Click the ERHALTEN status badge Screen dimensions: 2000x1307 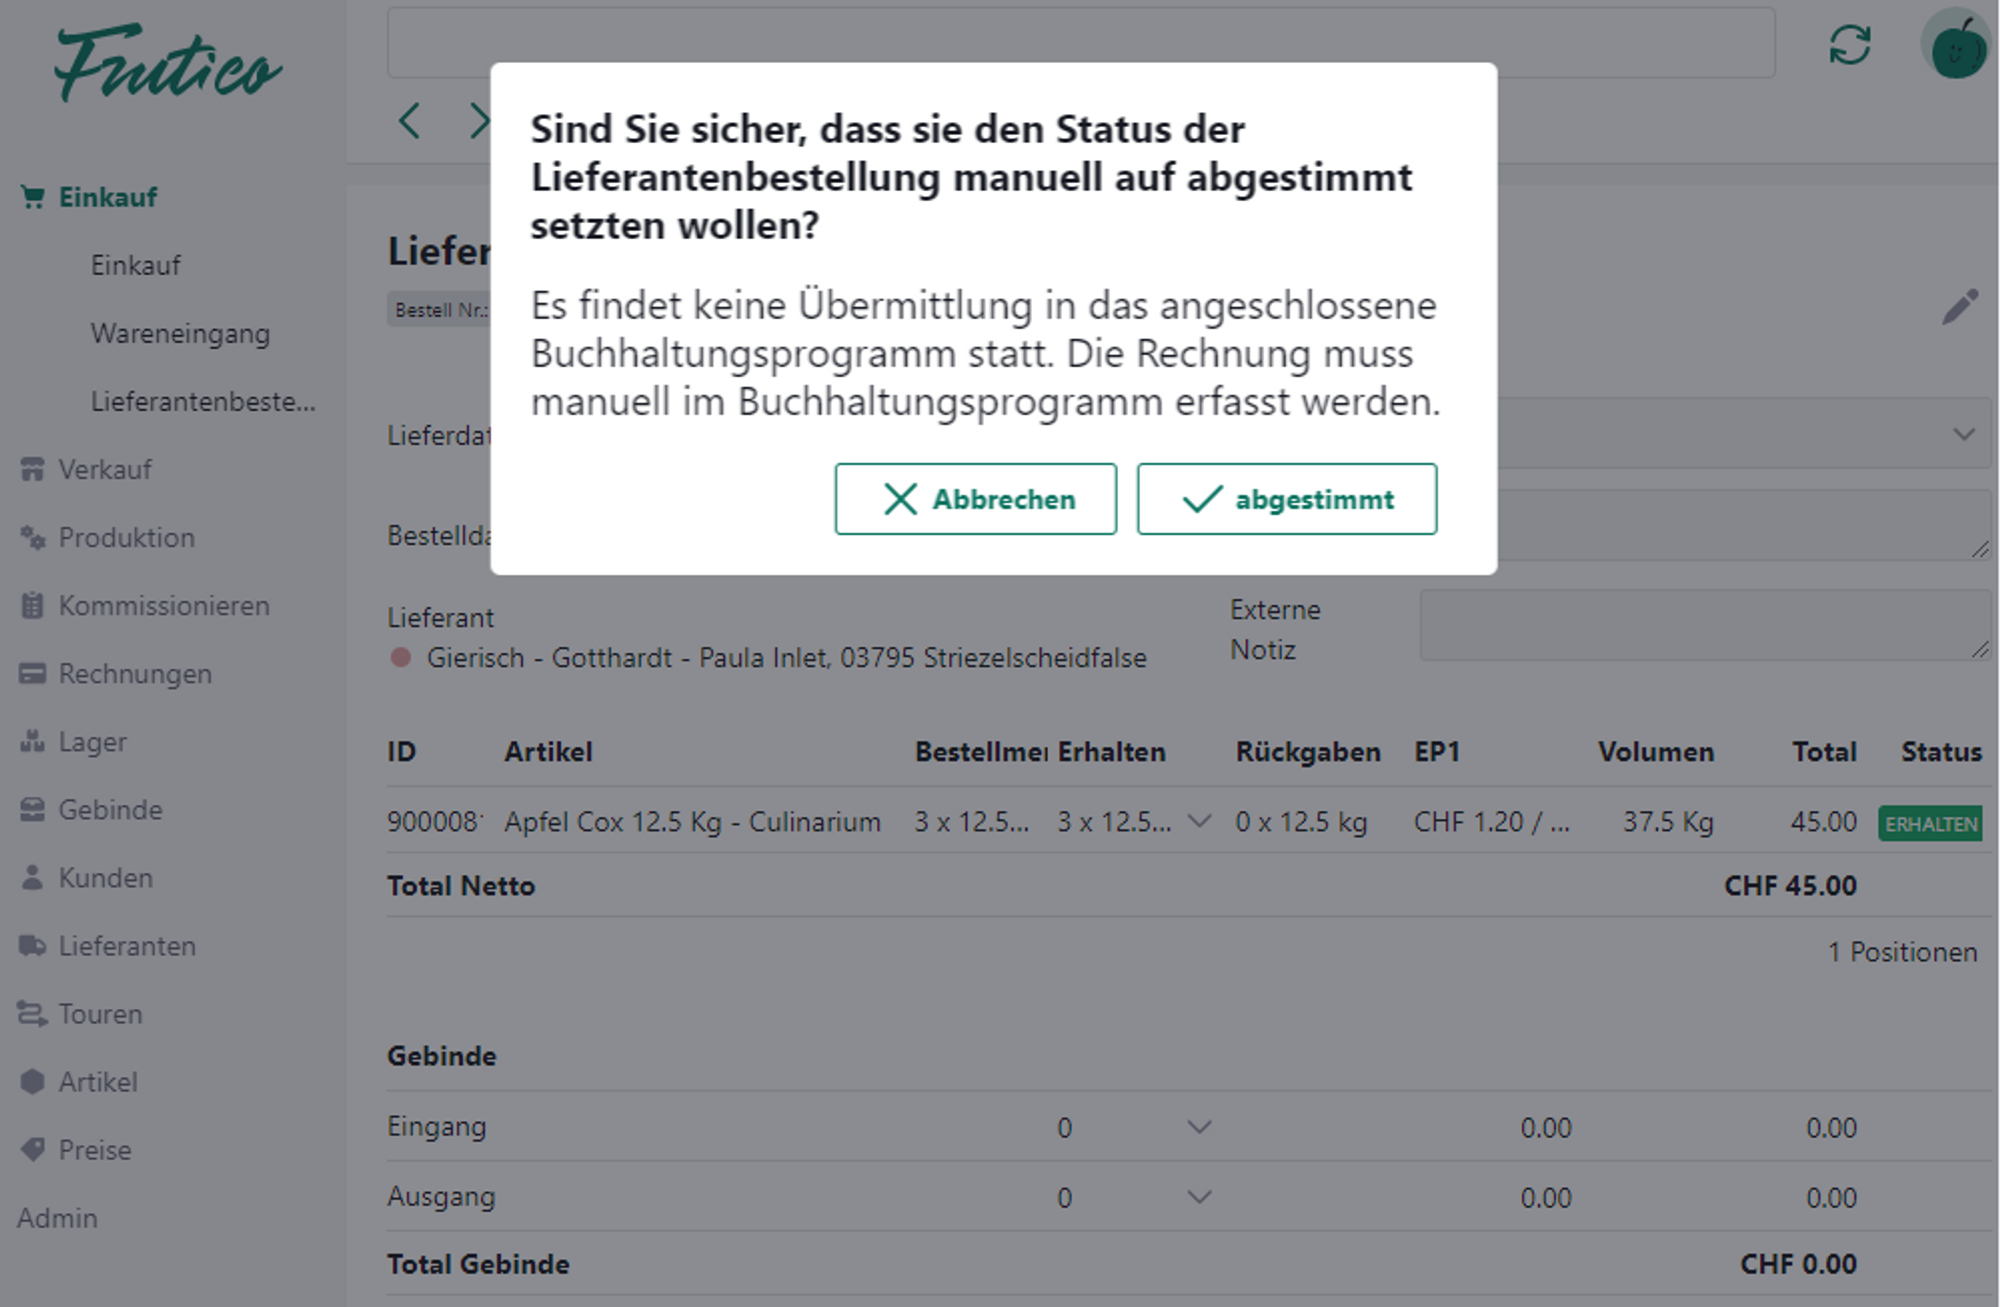(x=1930, y=824)
